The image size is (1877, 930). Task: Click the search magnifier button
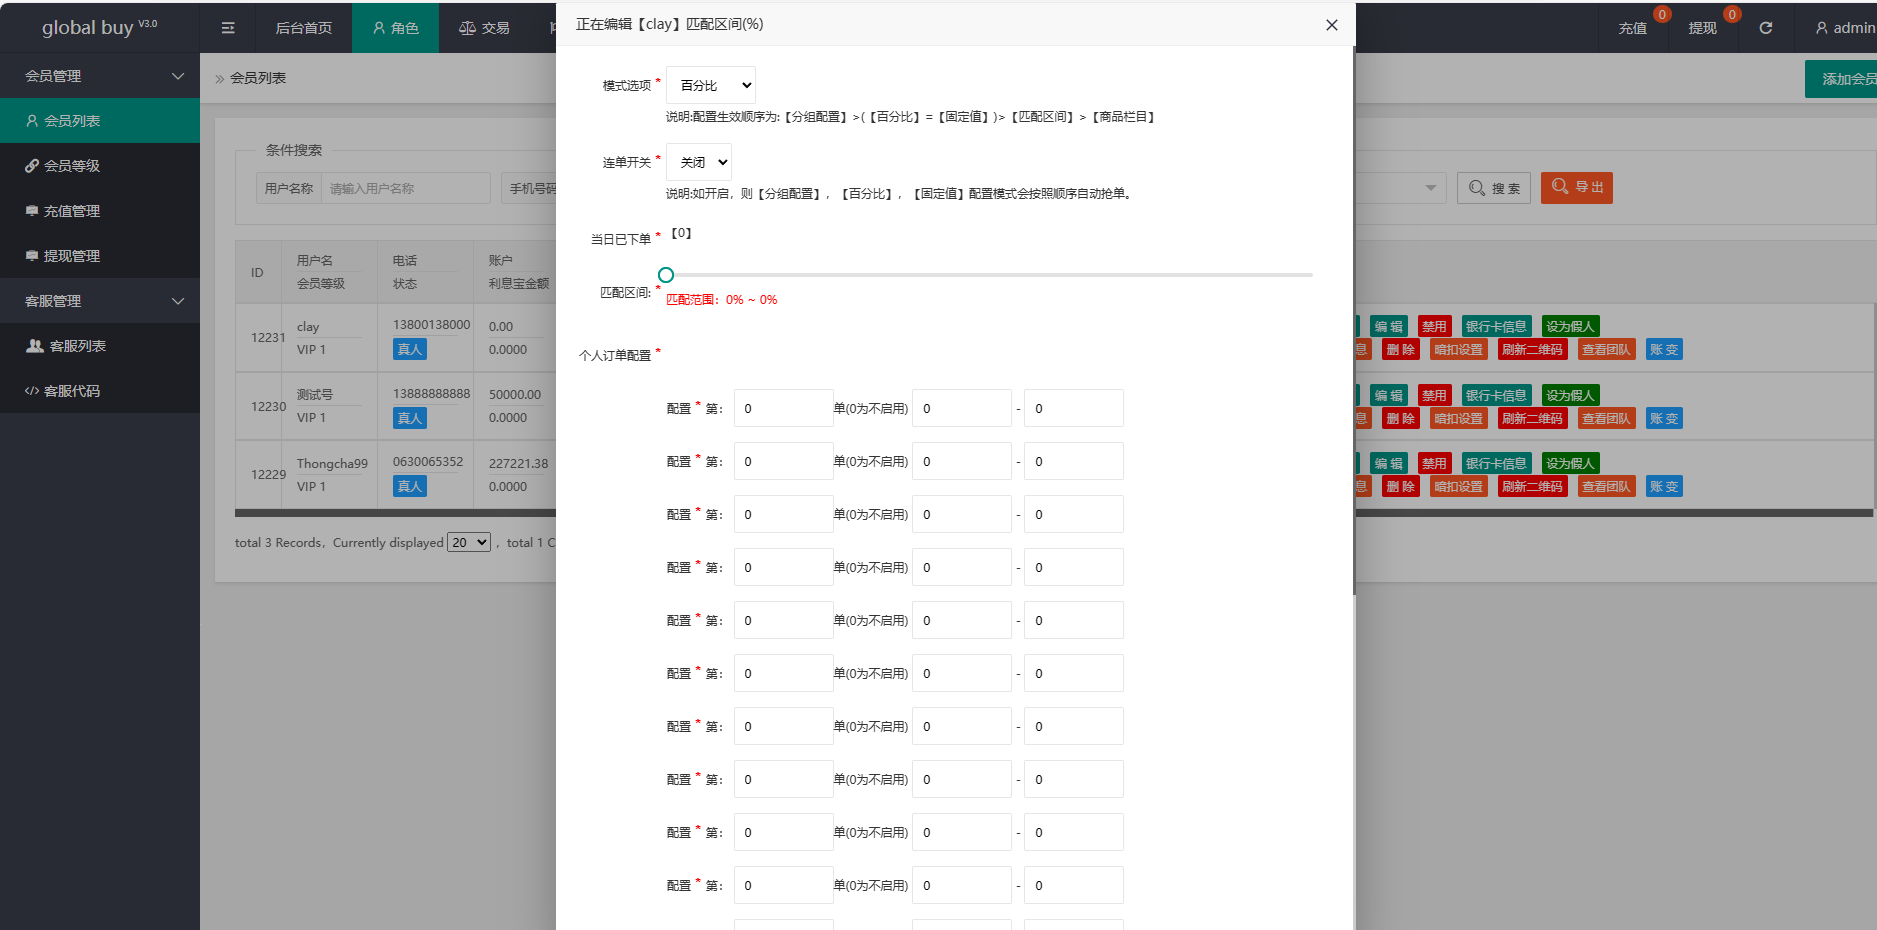(1494, 188)
